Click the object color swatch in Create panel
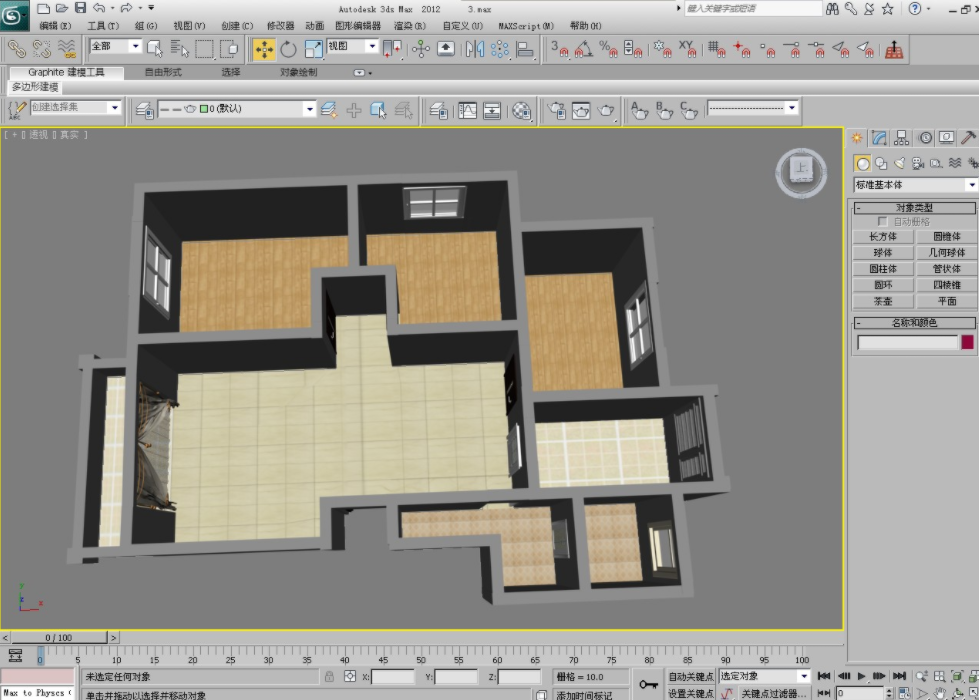The width and height of the screenshot is (979, 700). point(966,342)
